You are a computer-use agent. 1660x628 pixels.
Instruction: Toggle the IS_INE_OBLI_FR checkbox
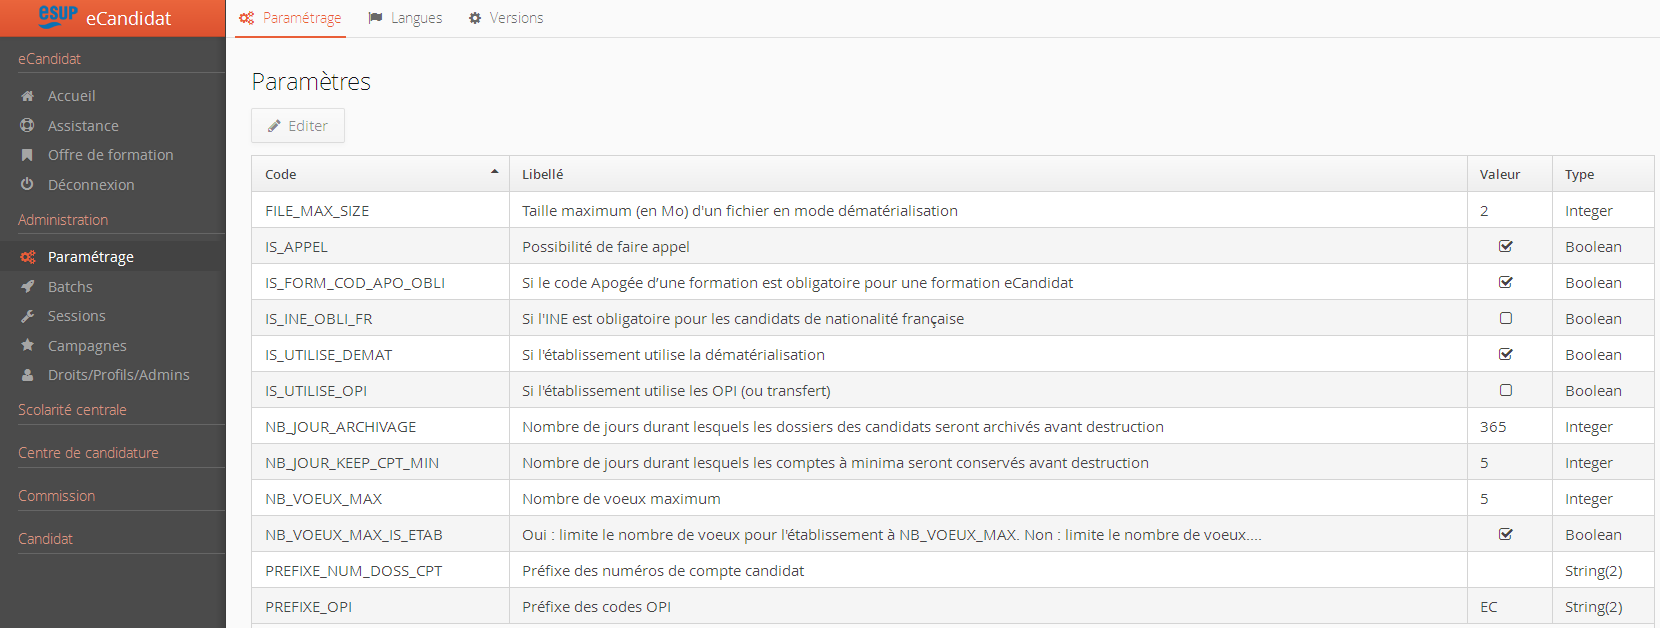(1505, 318)
